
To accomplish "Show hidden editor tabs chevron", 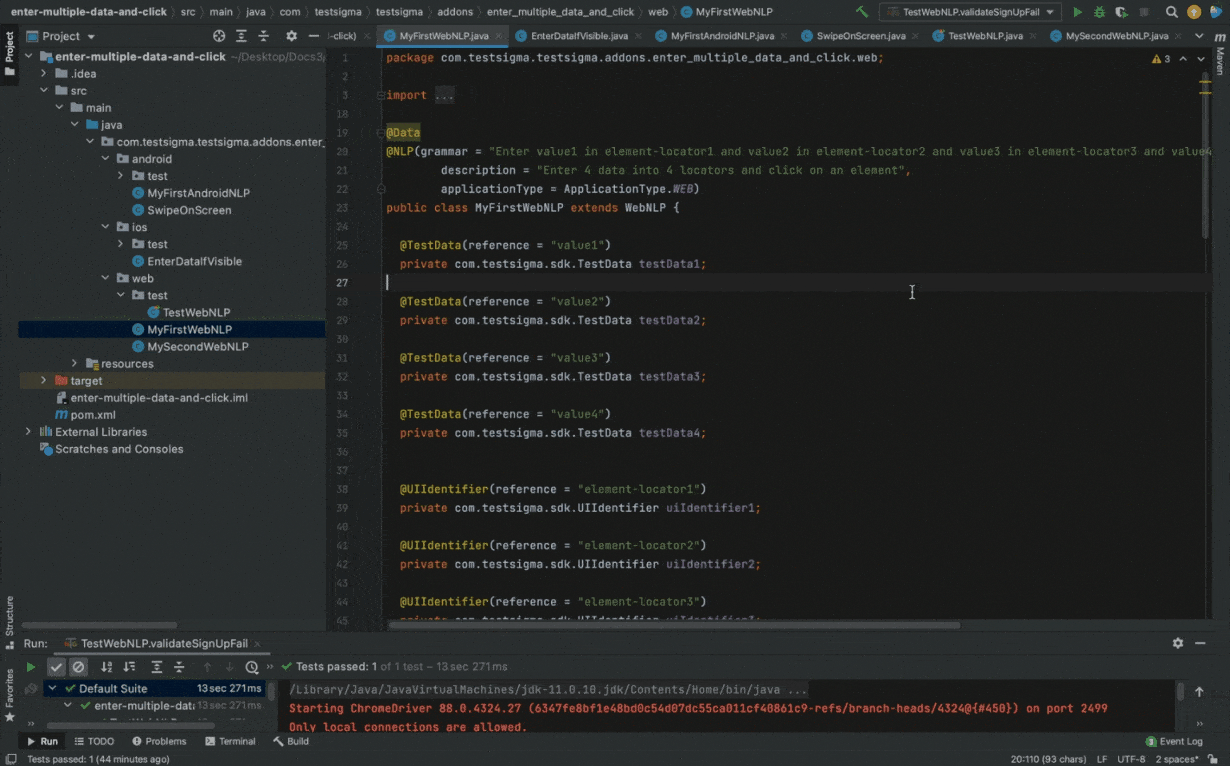I will (1200, 36).
